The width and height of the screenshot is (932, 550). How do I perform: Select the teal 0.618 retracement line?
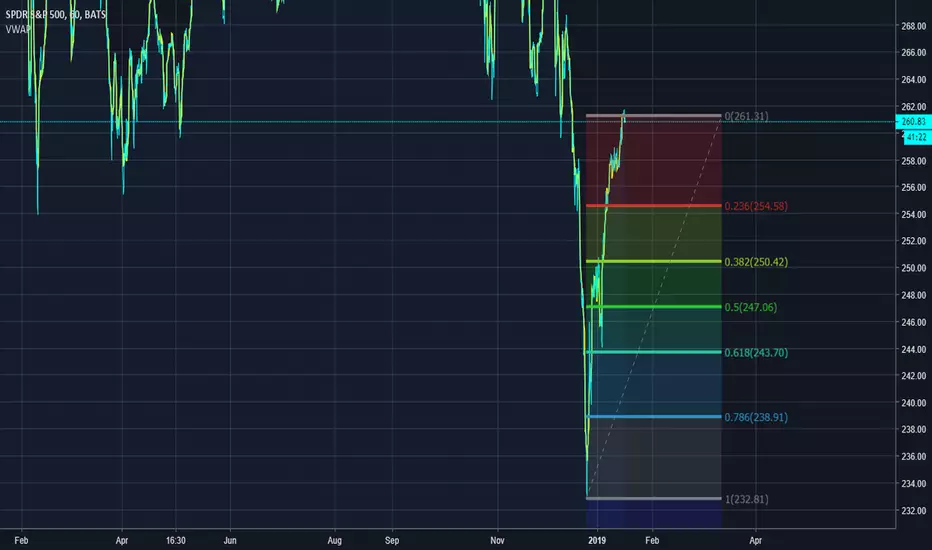(653, 352)
